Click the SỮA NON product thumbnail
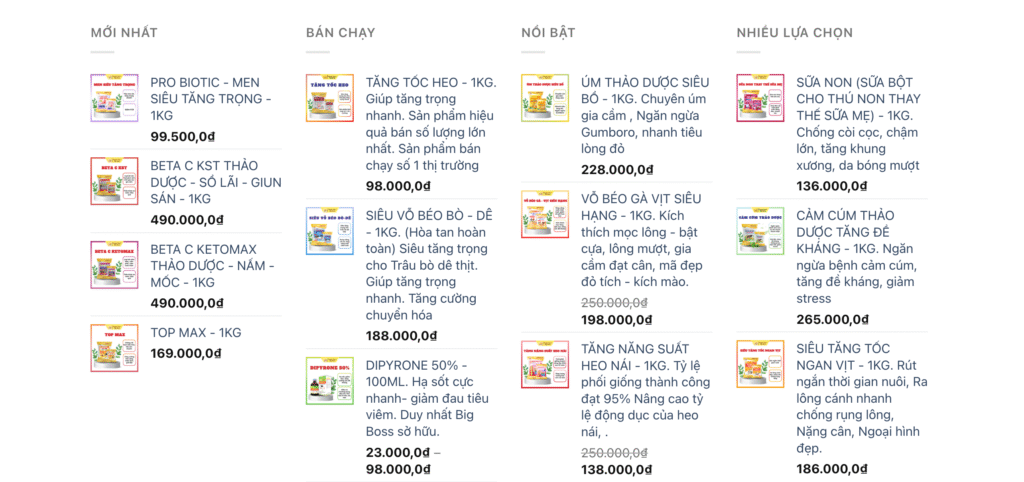 coord(760,98)
